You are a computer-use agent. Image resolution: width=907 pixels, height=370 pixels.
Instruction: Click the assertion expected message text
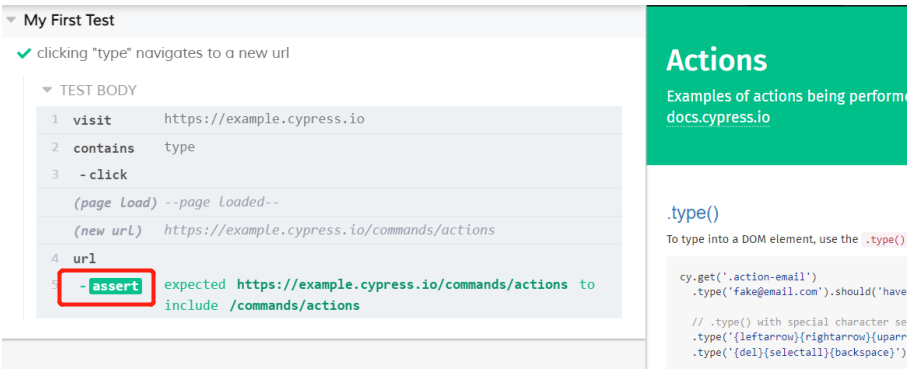(x=379, y=295)
